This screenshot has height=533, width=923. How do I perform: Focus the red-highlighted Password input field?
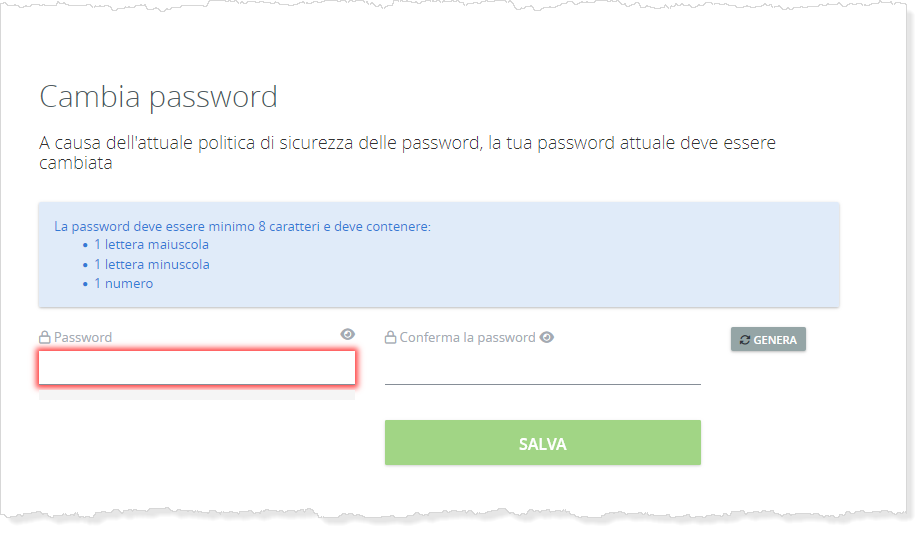(x=197, y=368)
